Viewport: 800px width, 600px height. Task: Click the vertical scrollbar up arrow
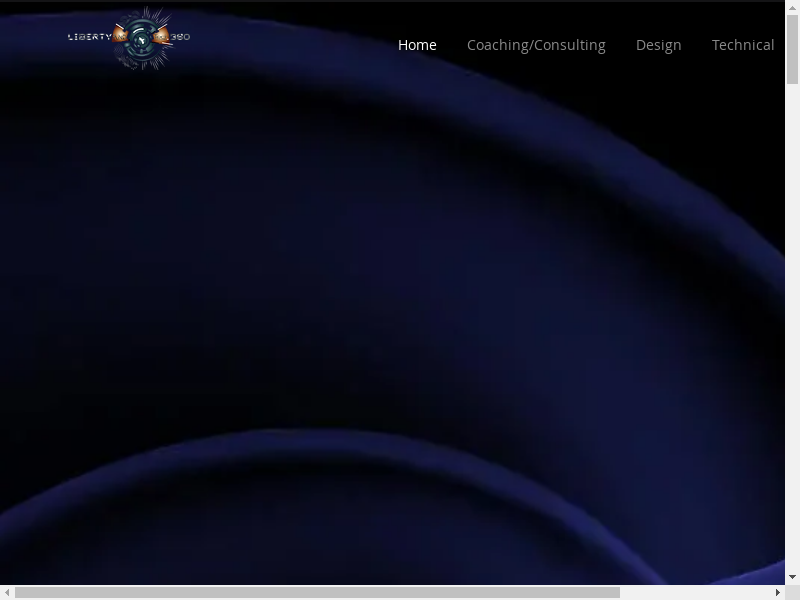792,8
